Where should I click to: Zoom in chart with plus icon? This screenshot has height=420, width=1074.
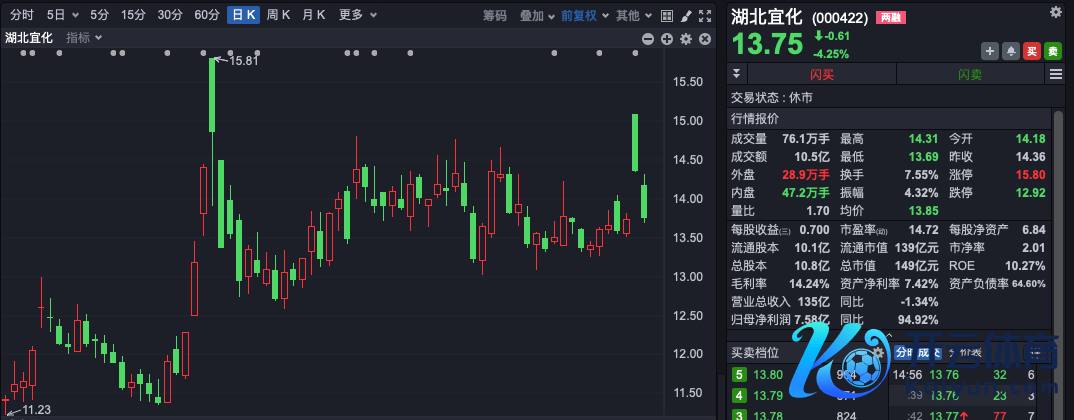pos(667,38)
